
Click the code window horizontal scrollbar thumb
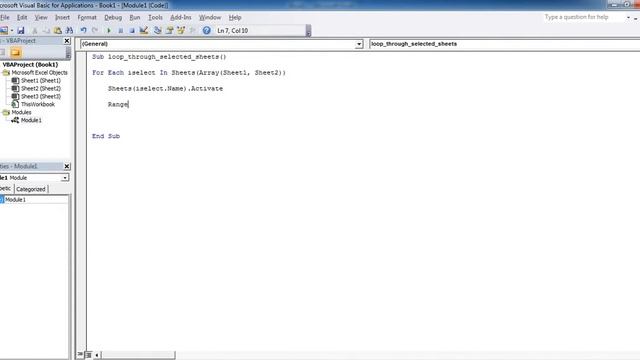pyautogui.click(x=138, y=355)
